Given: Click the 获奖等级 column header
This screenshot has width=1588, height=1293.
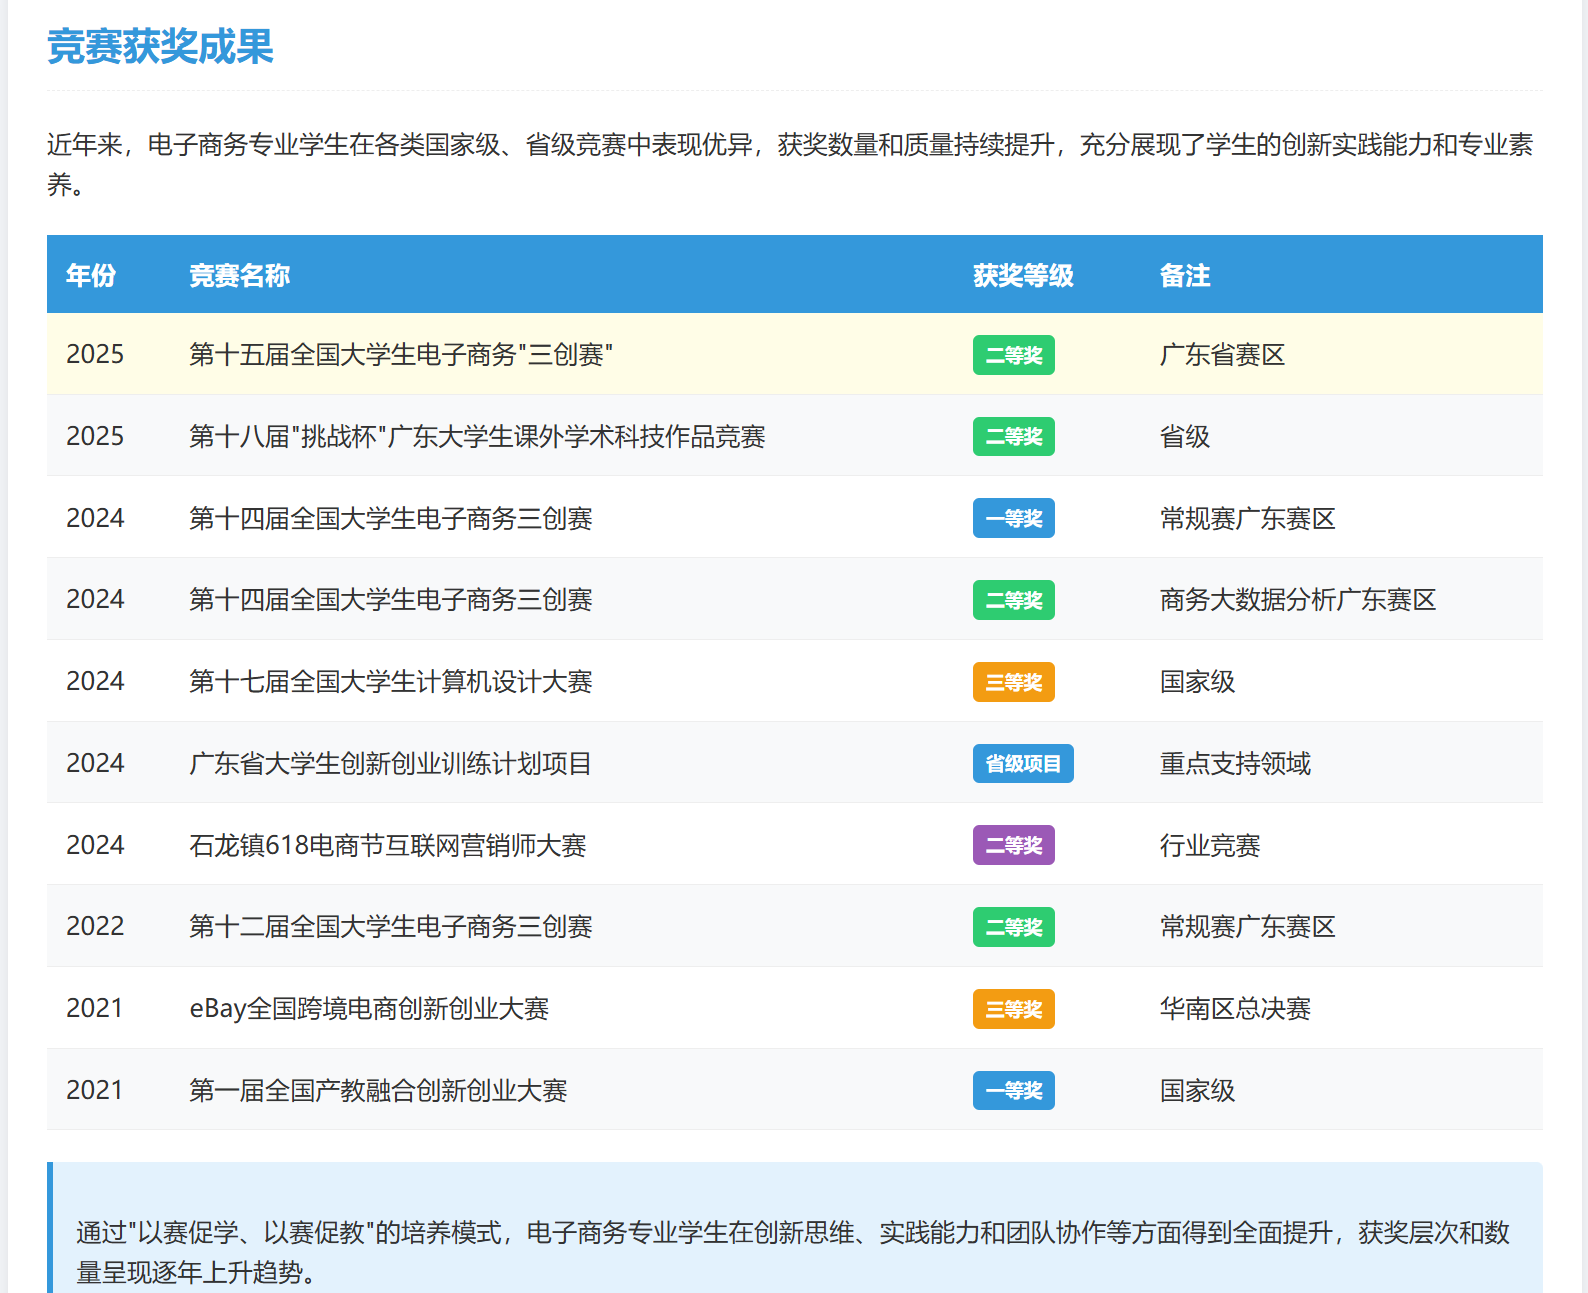Looking at the screenshot, I should coord(1023,275).
